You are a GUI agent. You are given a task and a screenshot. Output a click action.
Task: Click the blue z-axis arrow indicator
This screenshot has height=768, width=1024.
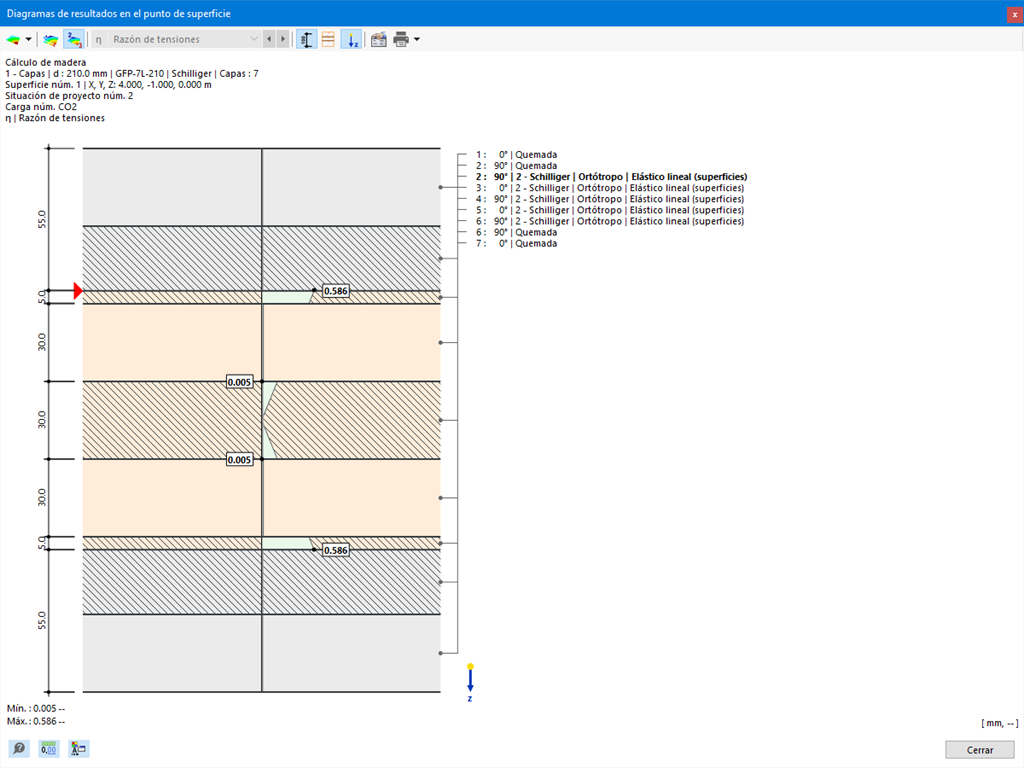[x=470, y=682]
